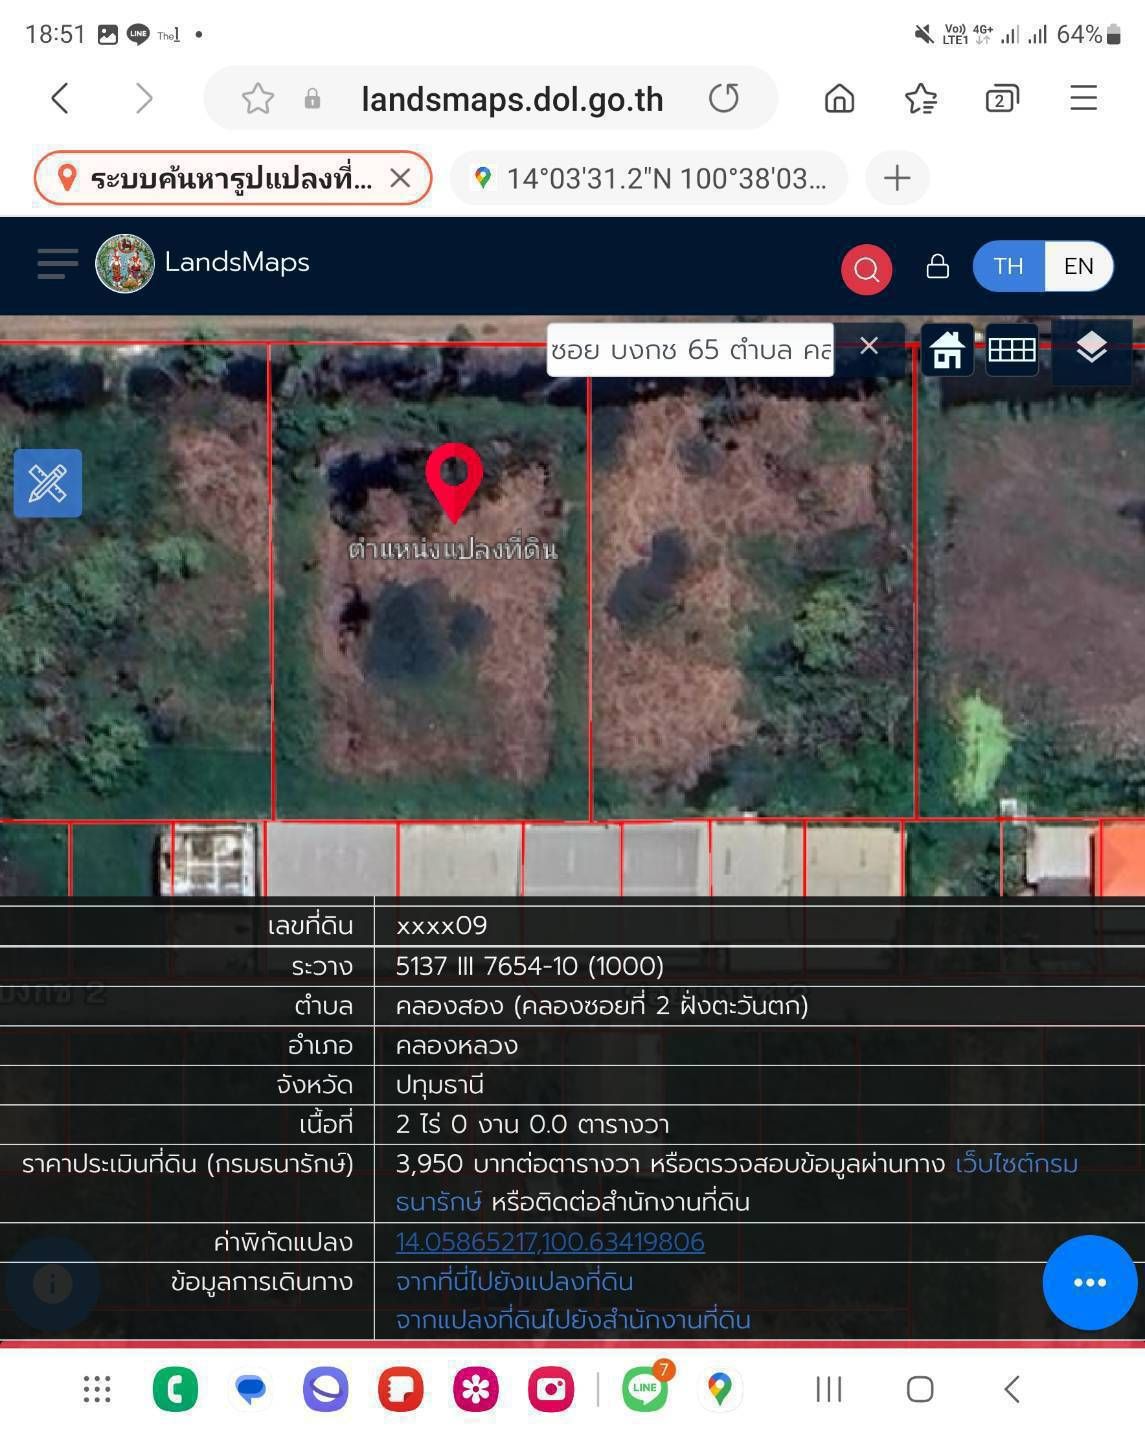Image resolution: width=1145 pixels, height=1430 pixels.
Task: Clear the ซอย บงกช 65 search box
Action: [869, 346]
